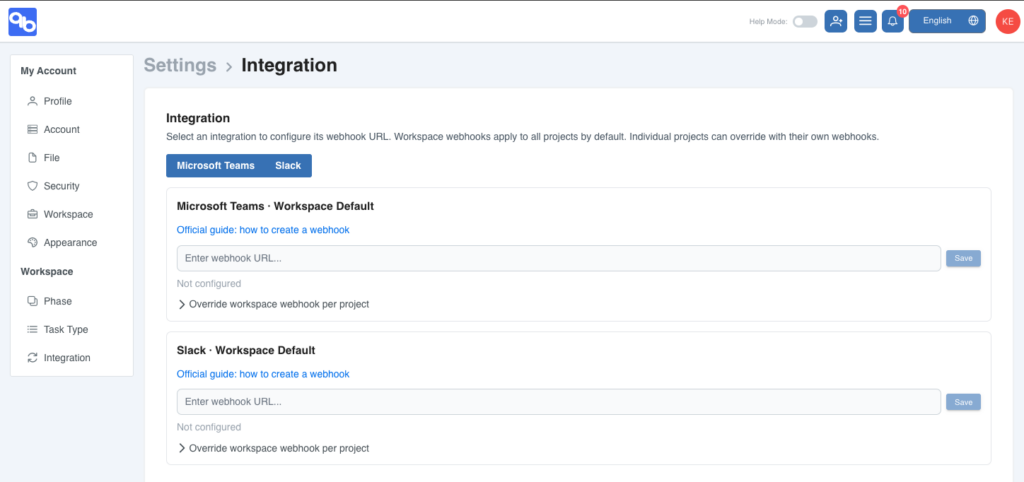
Task: Click Slack · Workspace Default heading
Action: click(246, 351)
